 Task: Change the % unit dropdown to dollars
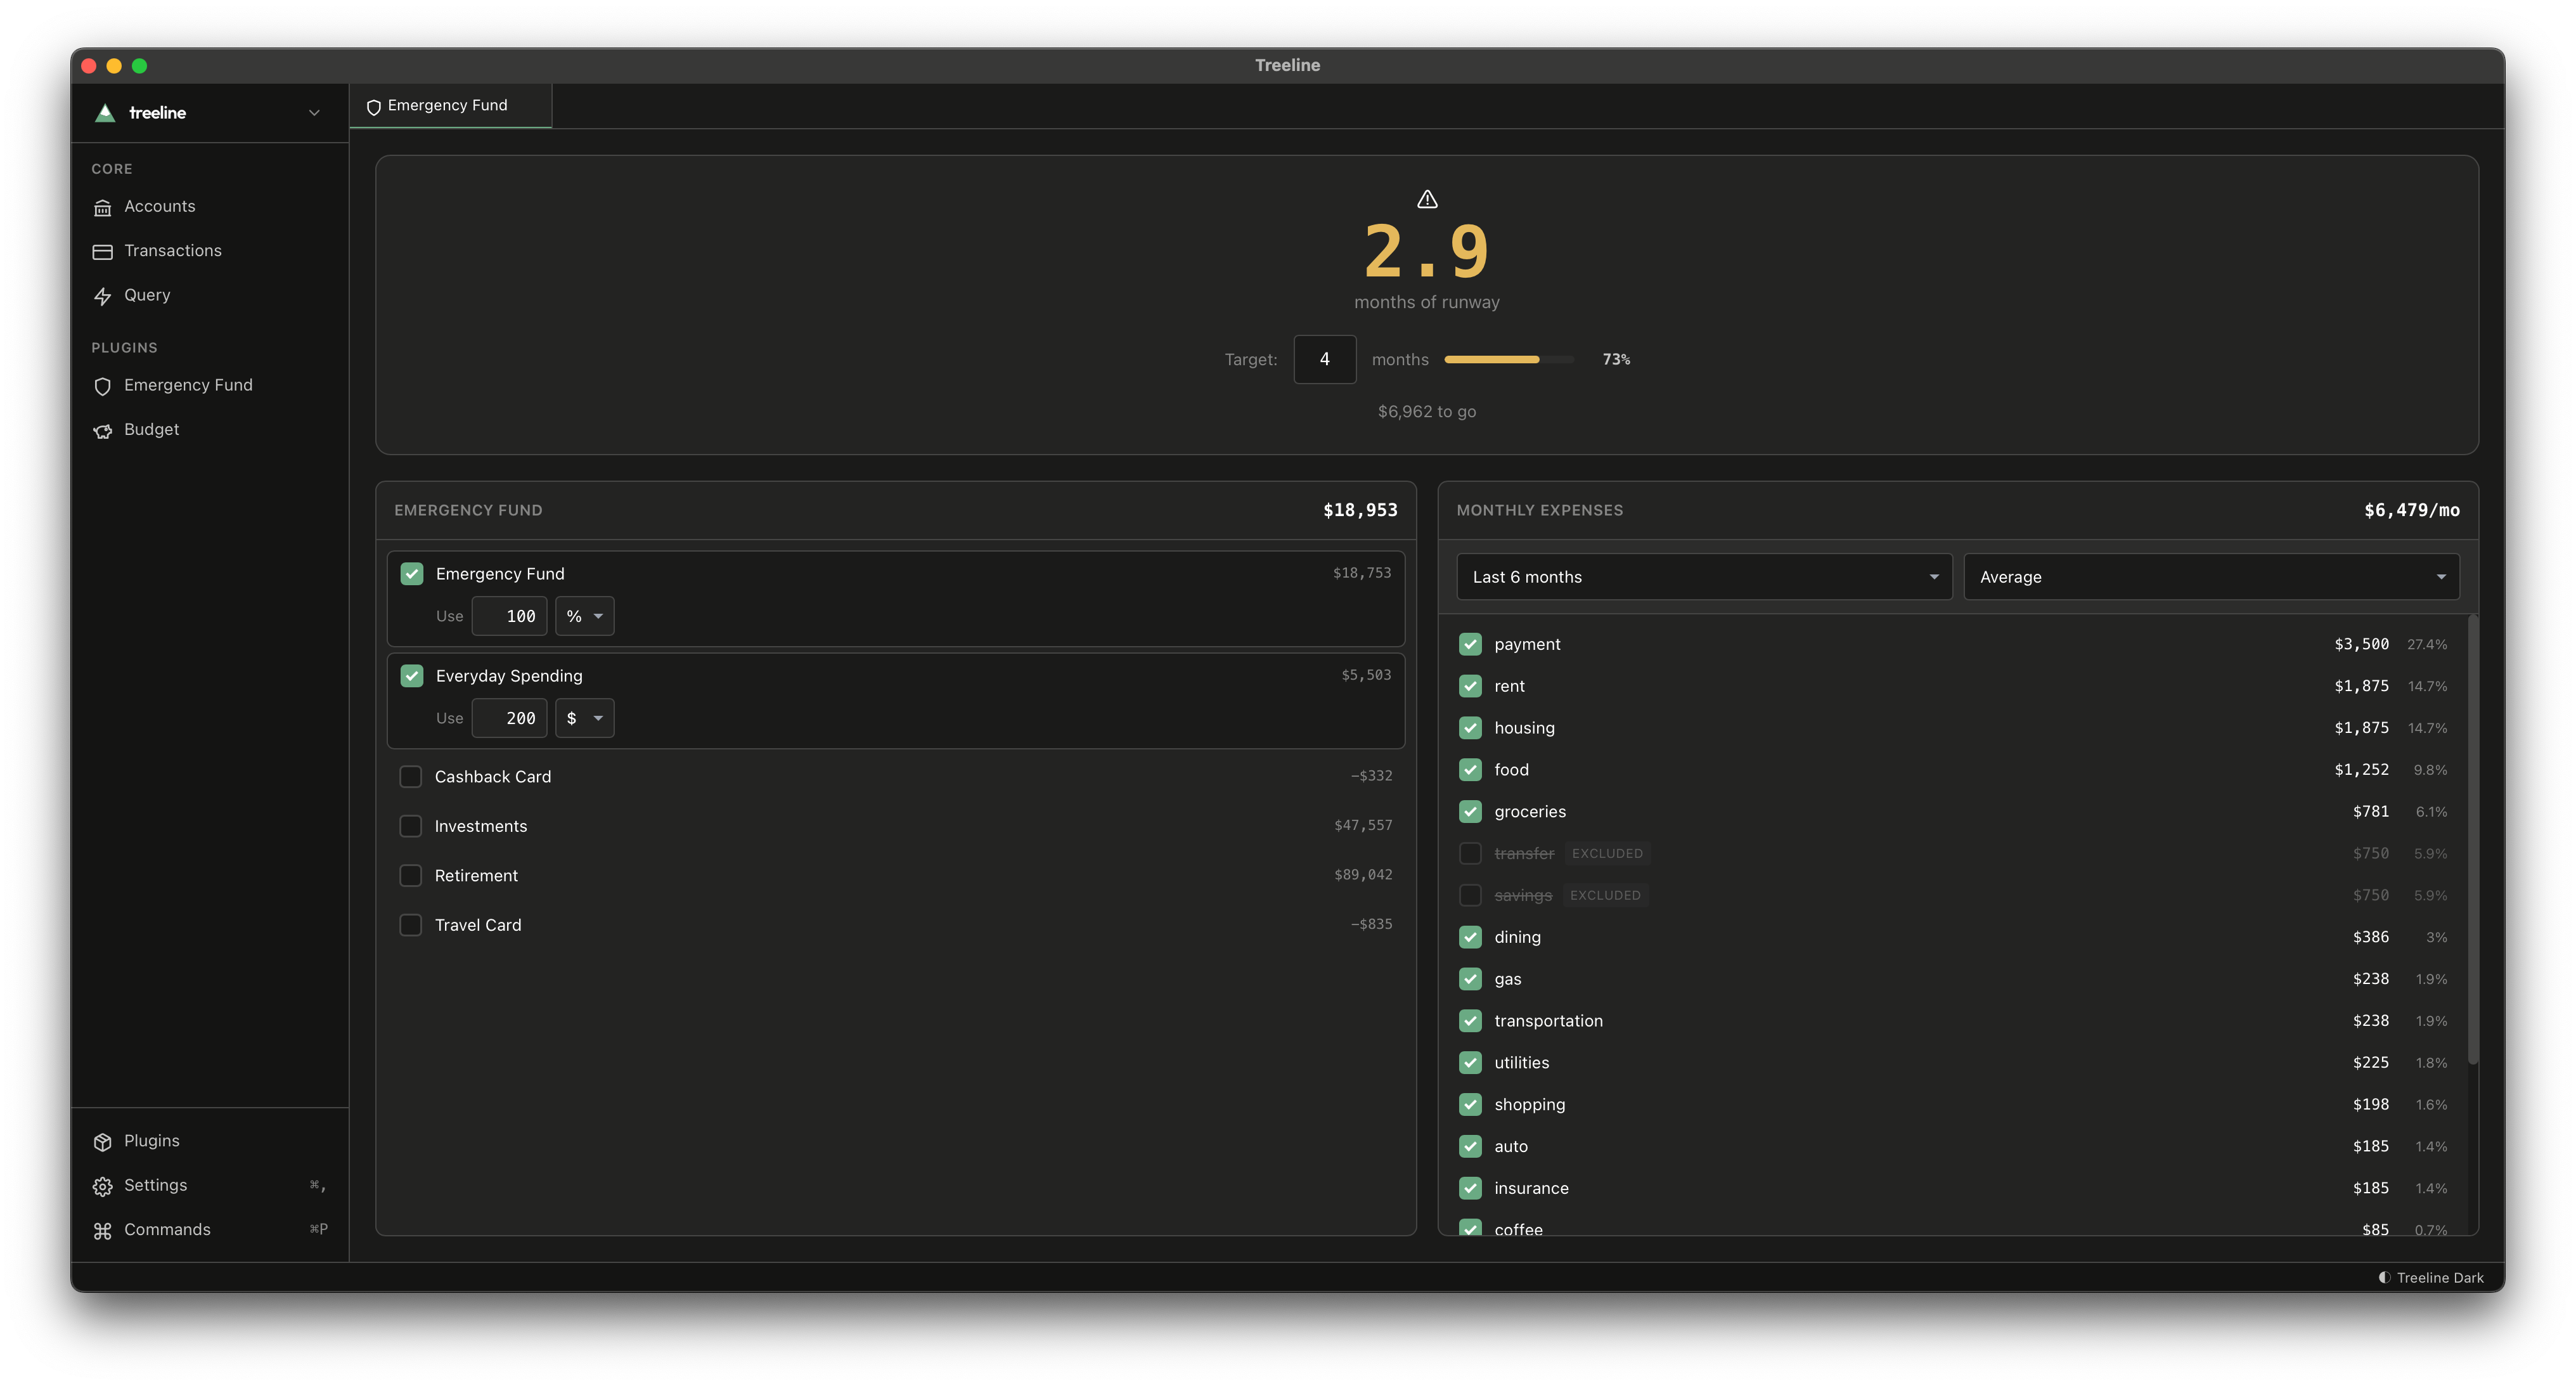tap(584, 616)
